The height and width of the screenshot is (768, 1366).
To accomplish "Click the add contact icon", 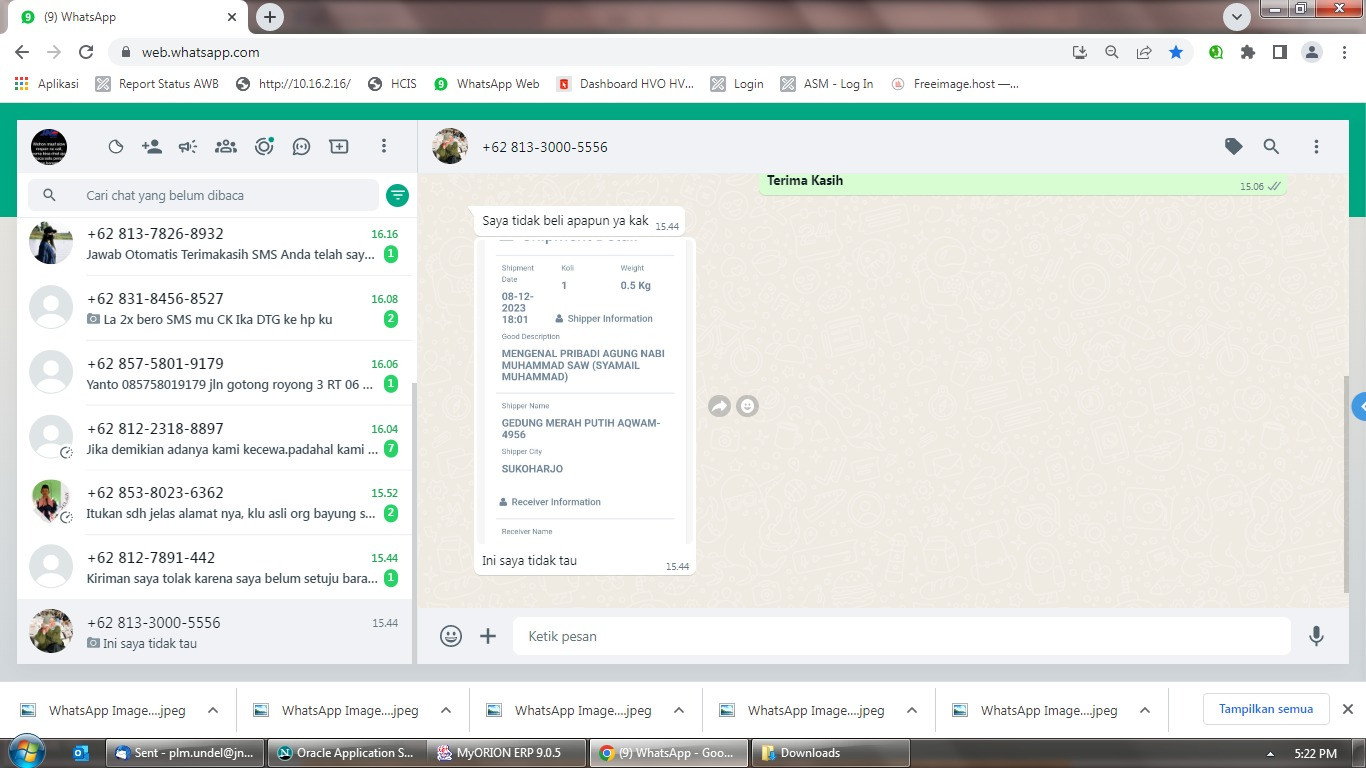I will click(x=152, y=147).
